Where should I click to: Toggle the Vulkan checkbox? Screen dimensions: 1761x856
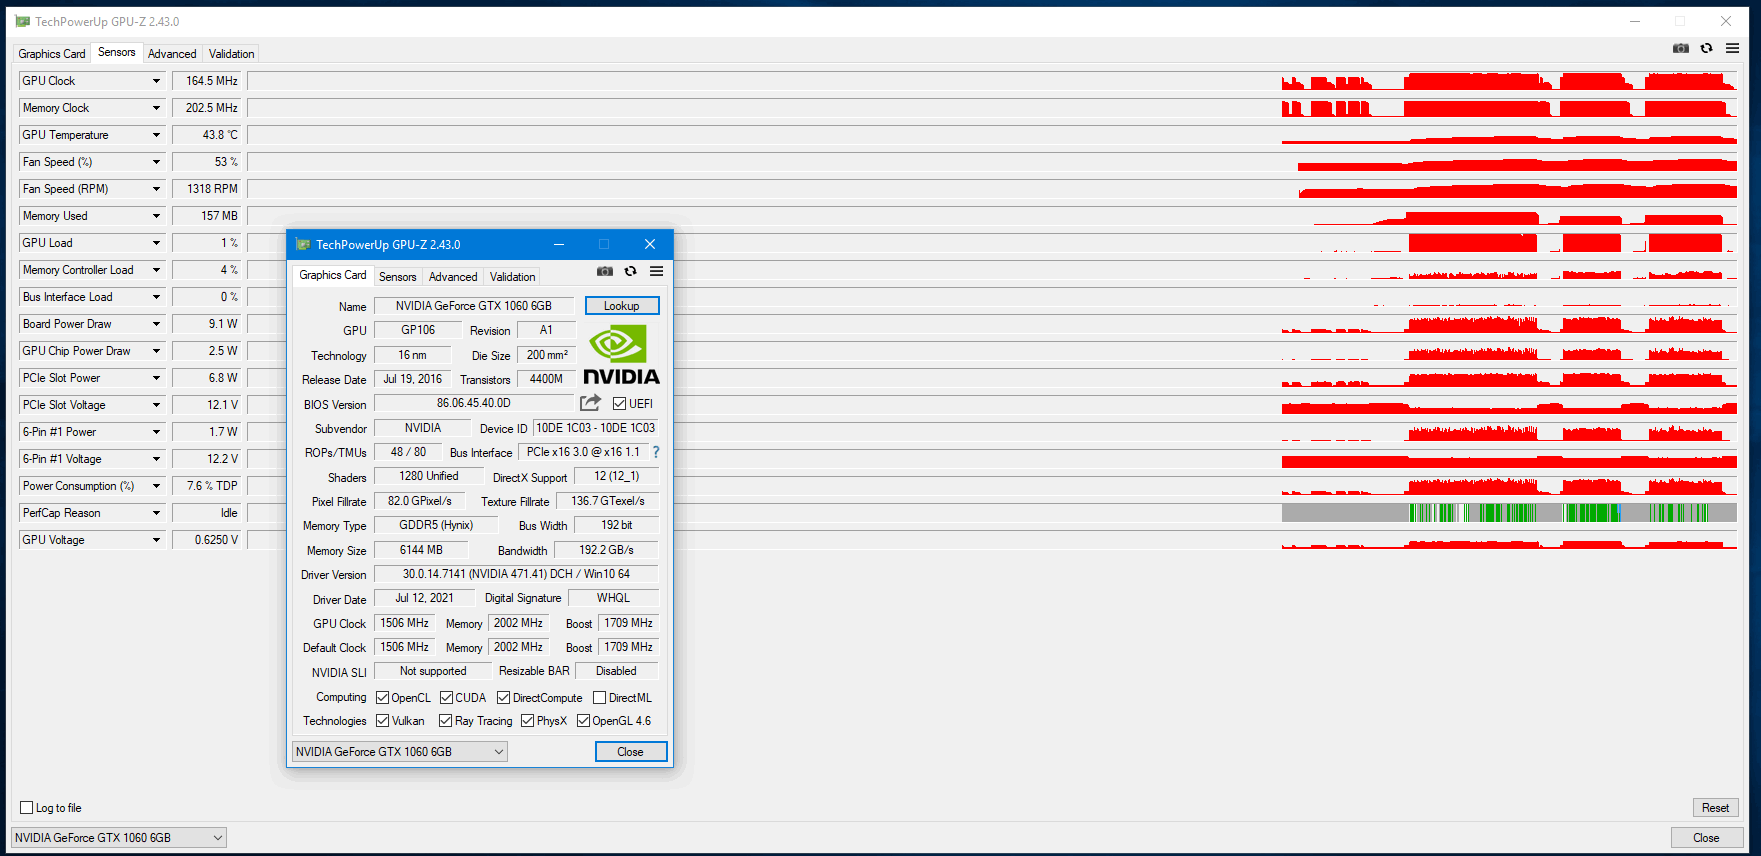pos(382,721)
